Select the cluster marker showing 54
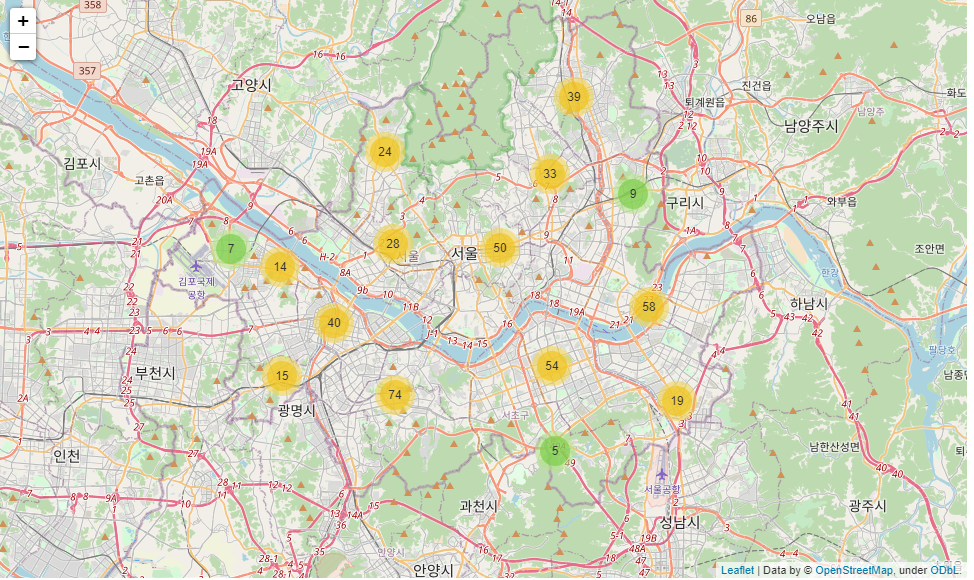The height and width of the screenshot is (580, 974). [552, 366]
